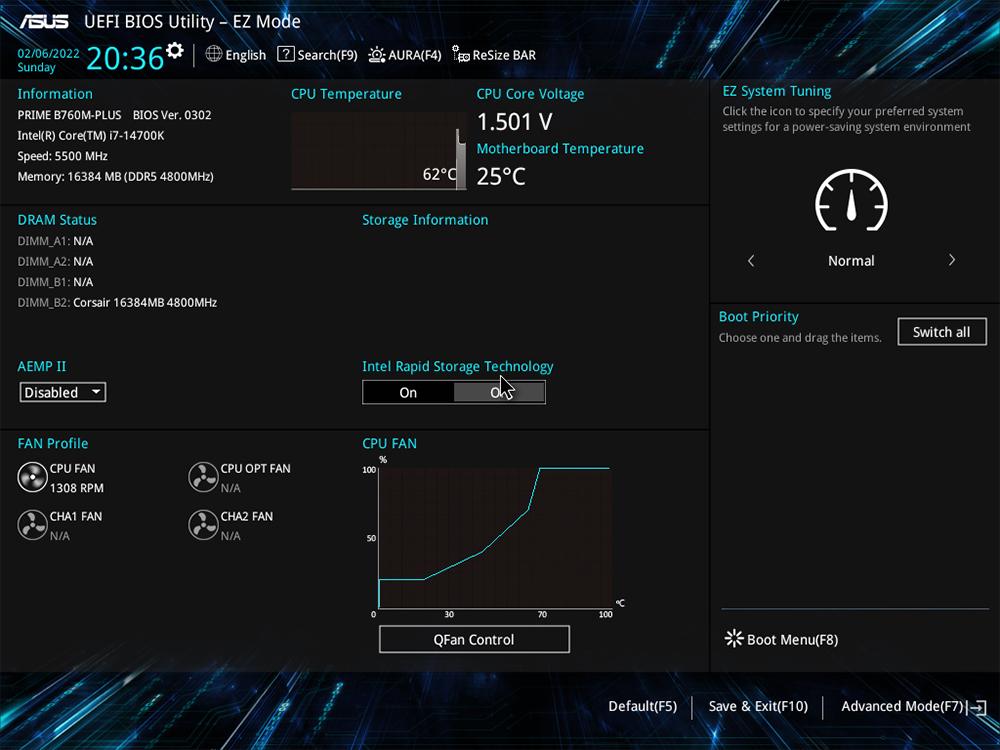The image size is (1000, 750).
Task: Click the 1308 RPM fan speed
Action: pyautogui.click(x=77, y=488)
